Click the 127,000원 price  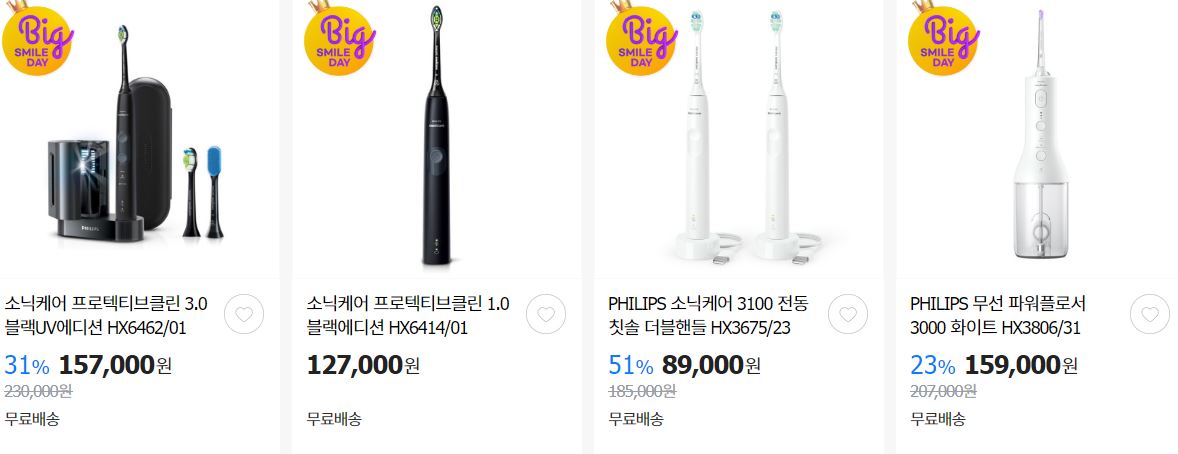pyautogui.click(x=363, y=365)
